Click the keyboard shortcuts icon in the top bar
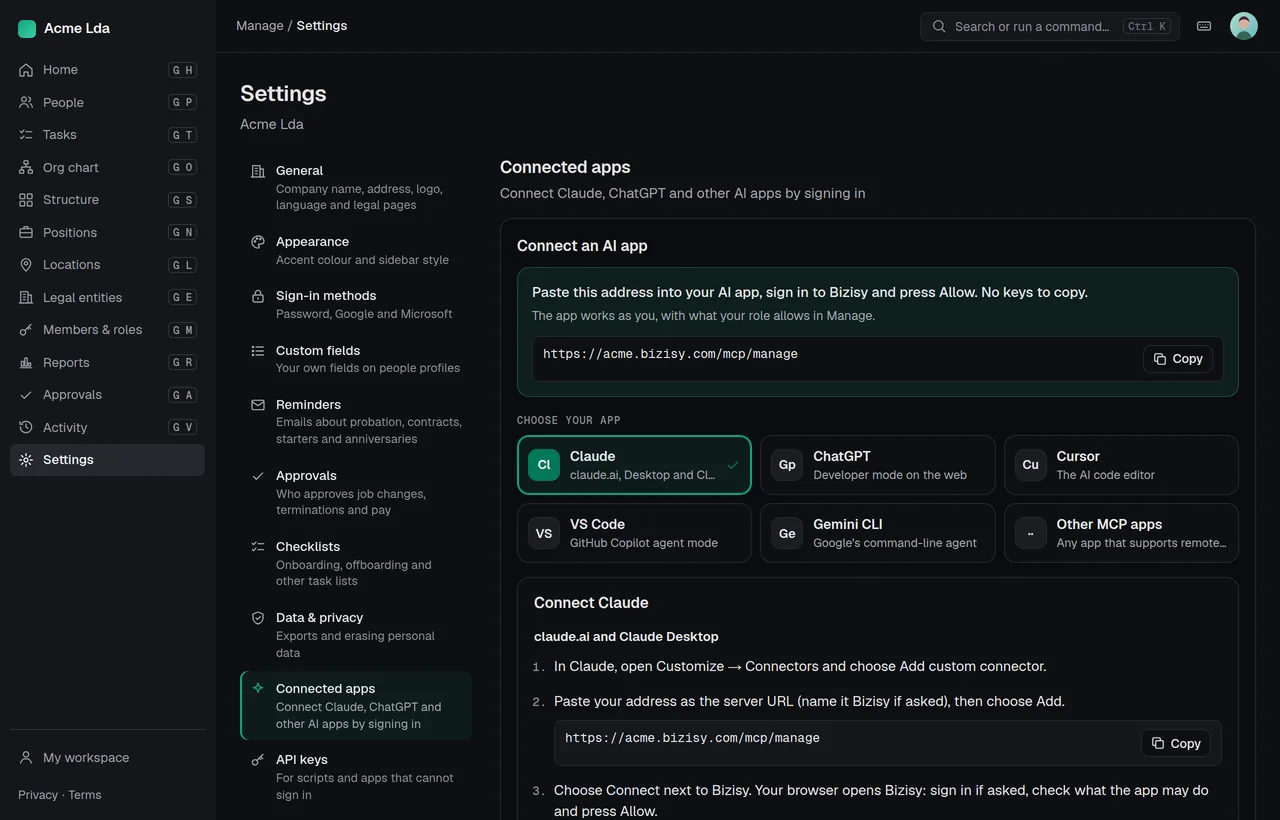The height and width of the screenshot is (820, 1280). pos(1204,26)
